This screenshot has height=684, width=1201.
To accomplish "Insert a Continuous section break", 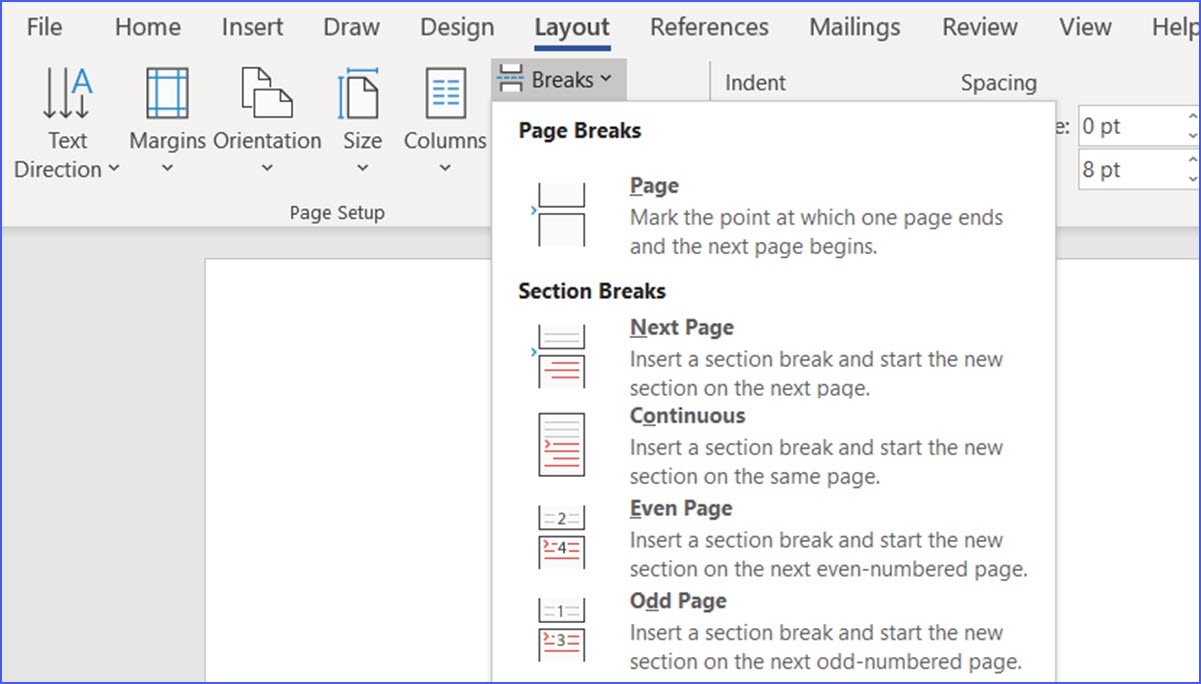I will [687, 416].
